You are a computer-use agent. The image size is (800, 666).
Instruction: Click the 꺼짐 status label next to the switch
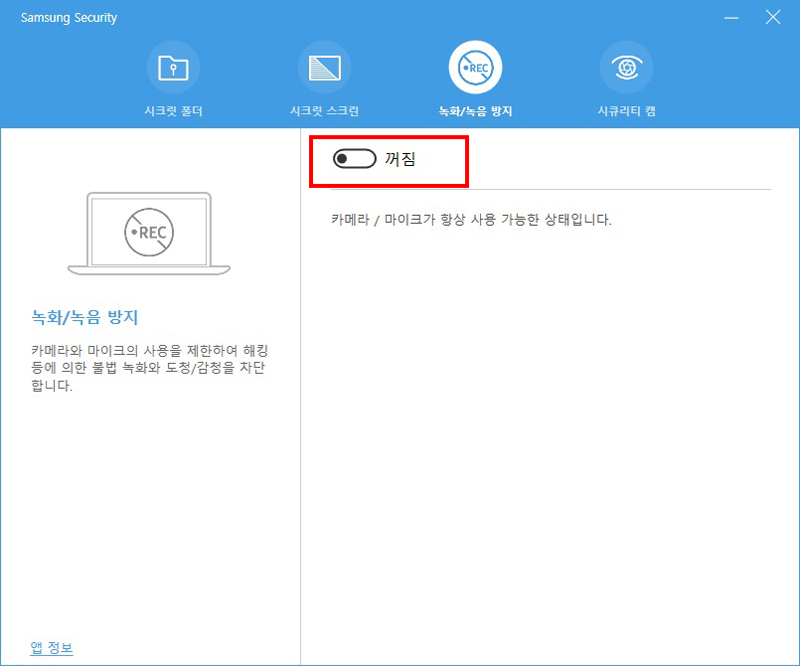[x=400, y=159]
